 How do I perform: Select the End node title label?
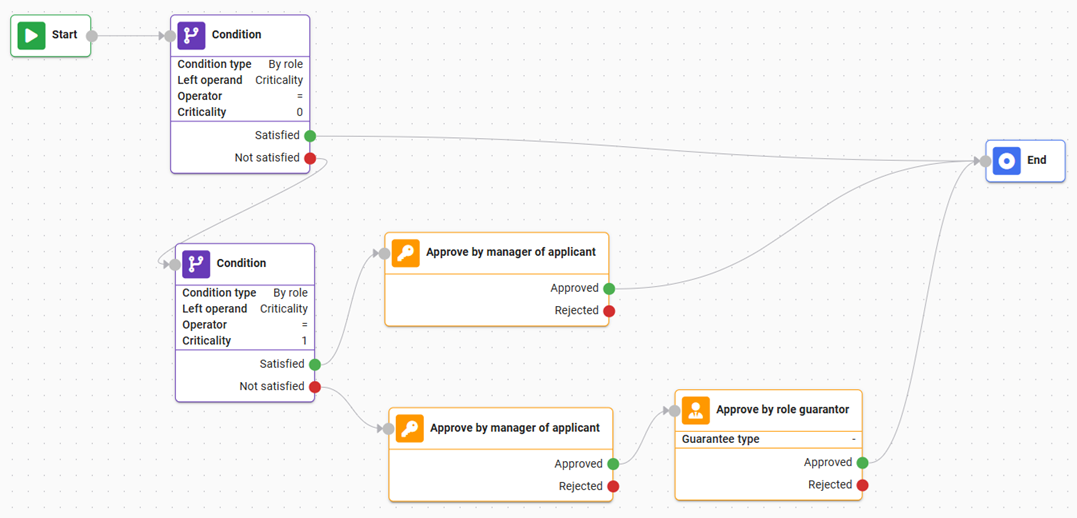tap(1037, 160)
